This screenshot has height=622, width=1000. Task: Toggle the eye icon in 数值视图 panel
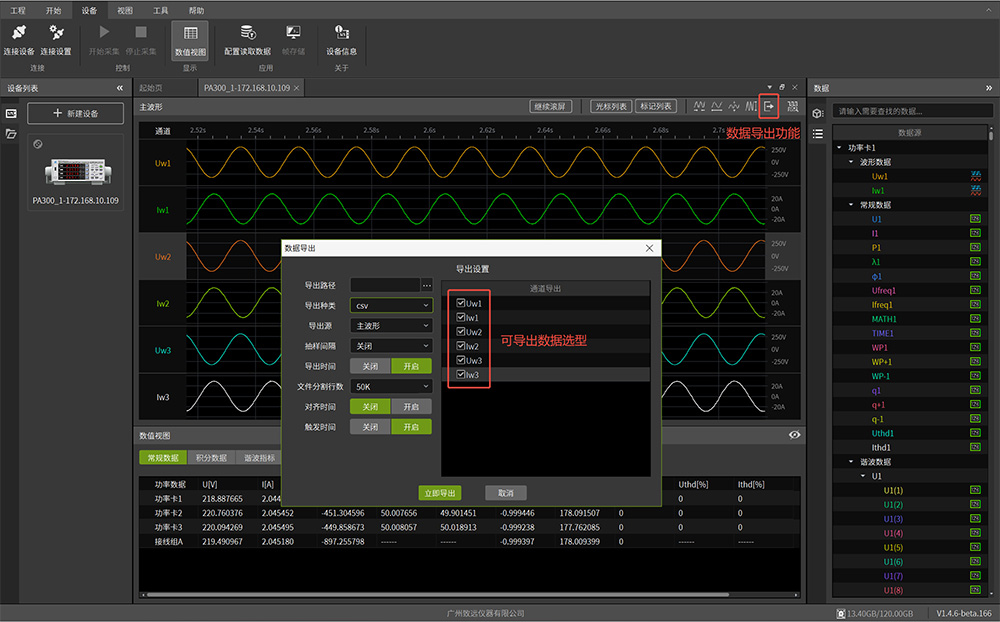794,435
